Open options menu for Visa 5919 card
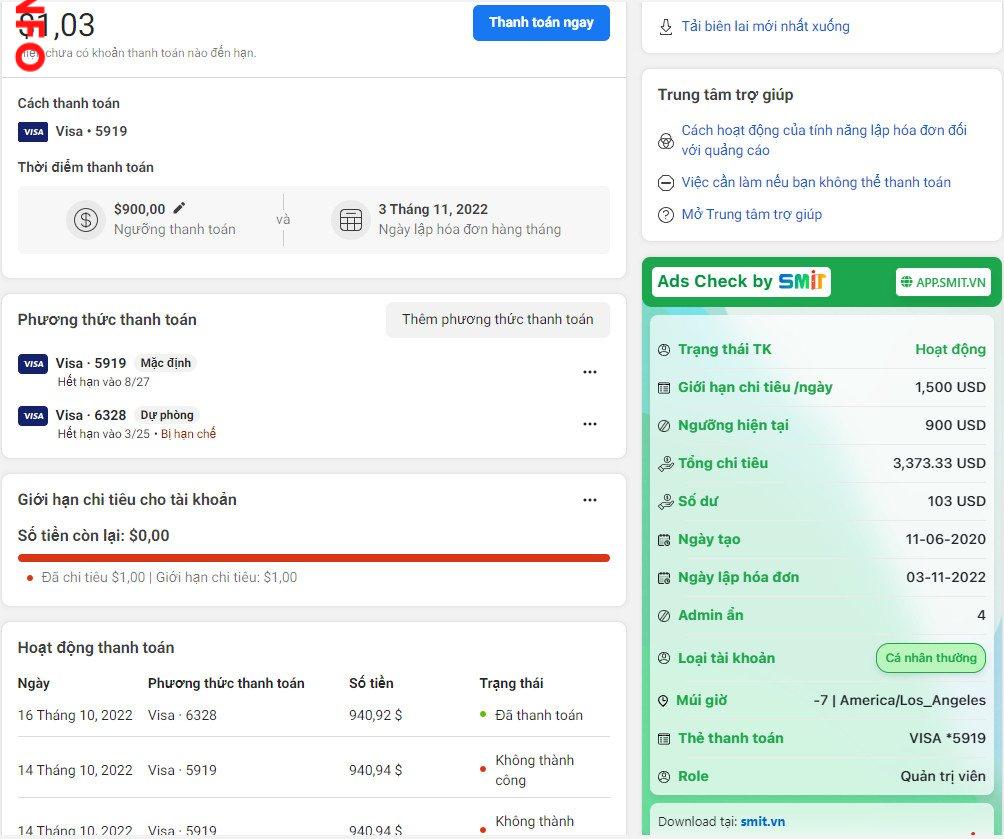 589,372
